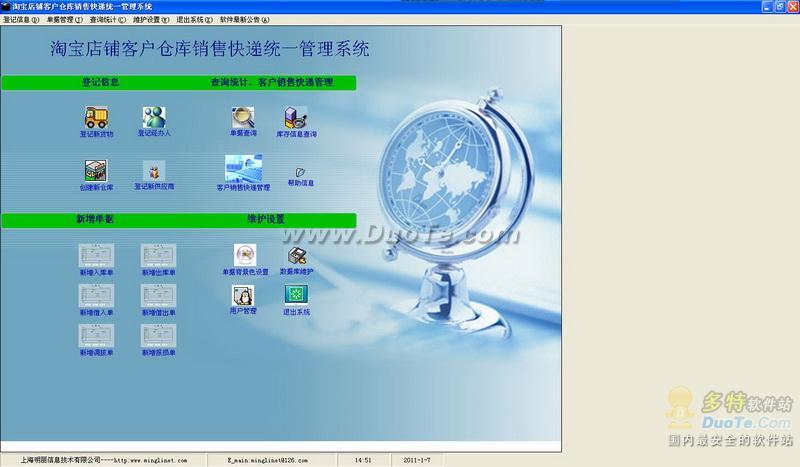Click the 新增出库单 form thumbnail
800x467 pixels.
pos(158,255)
